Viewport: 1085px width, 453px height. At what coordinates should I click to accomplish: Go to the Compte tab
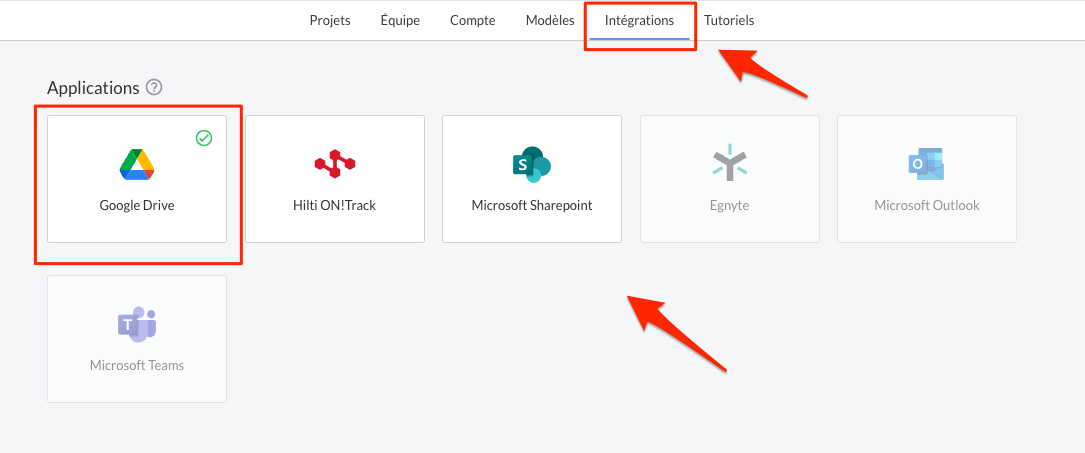pos(473,20)
